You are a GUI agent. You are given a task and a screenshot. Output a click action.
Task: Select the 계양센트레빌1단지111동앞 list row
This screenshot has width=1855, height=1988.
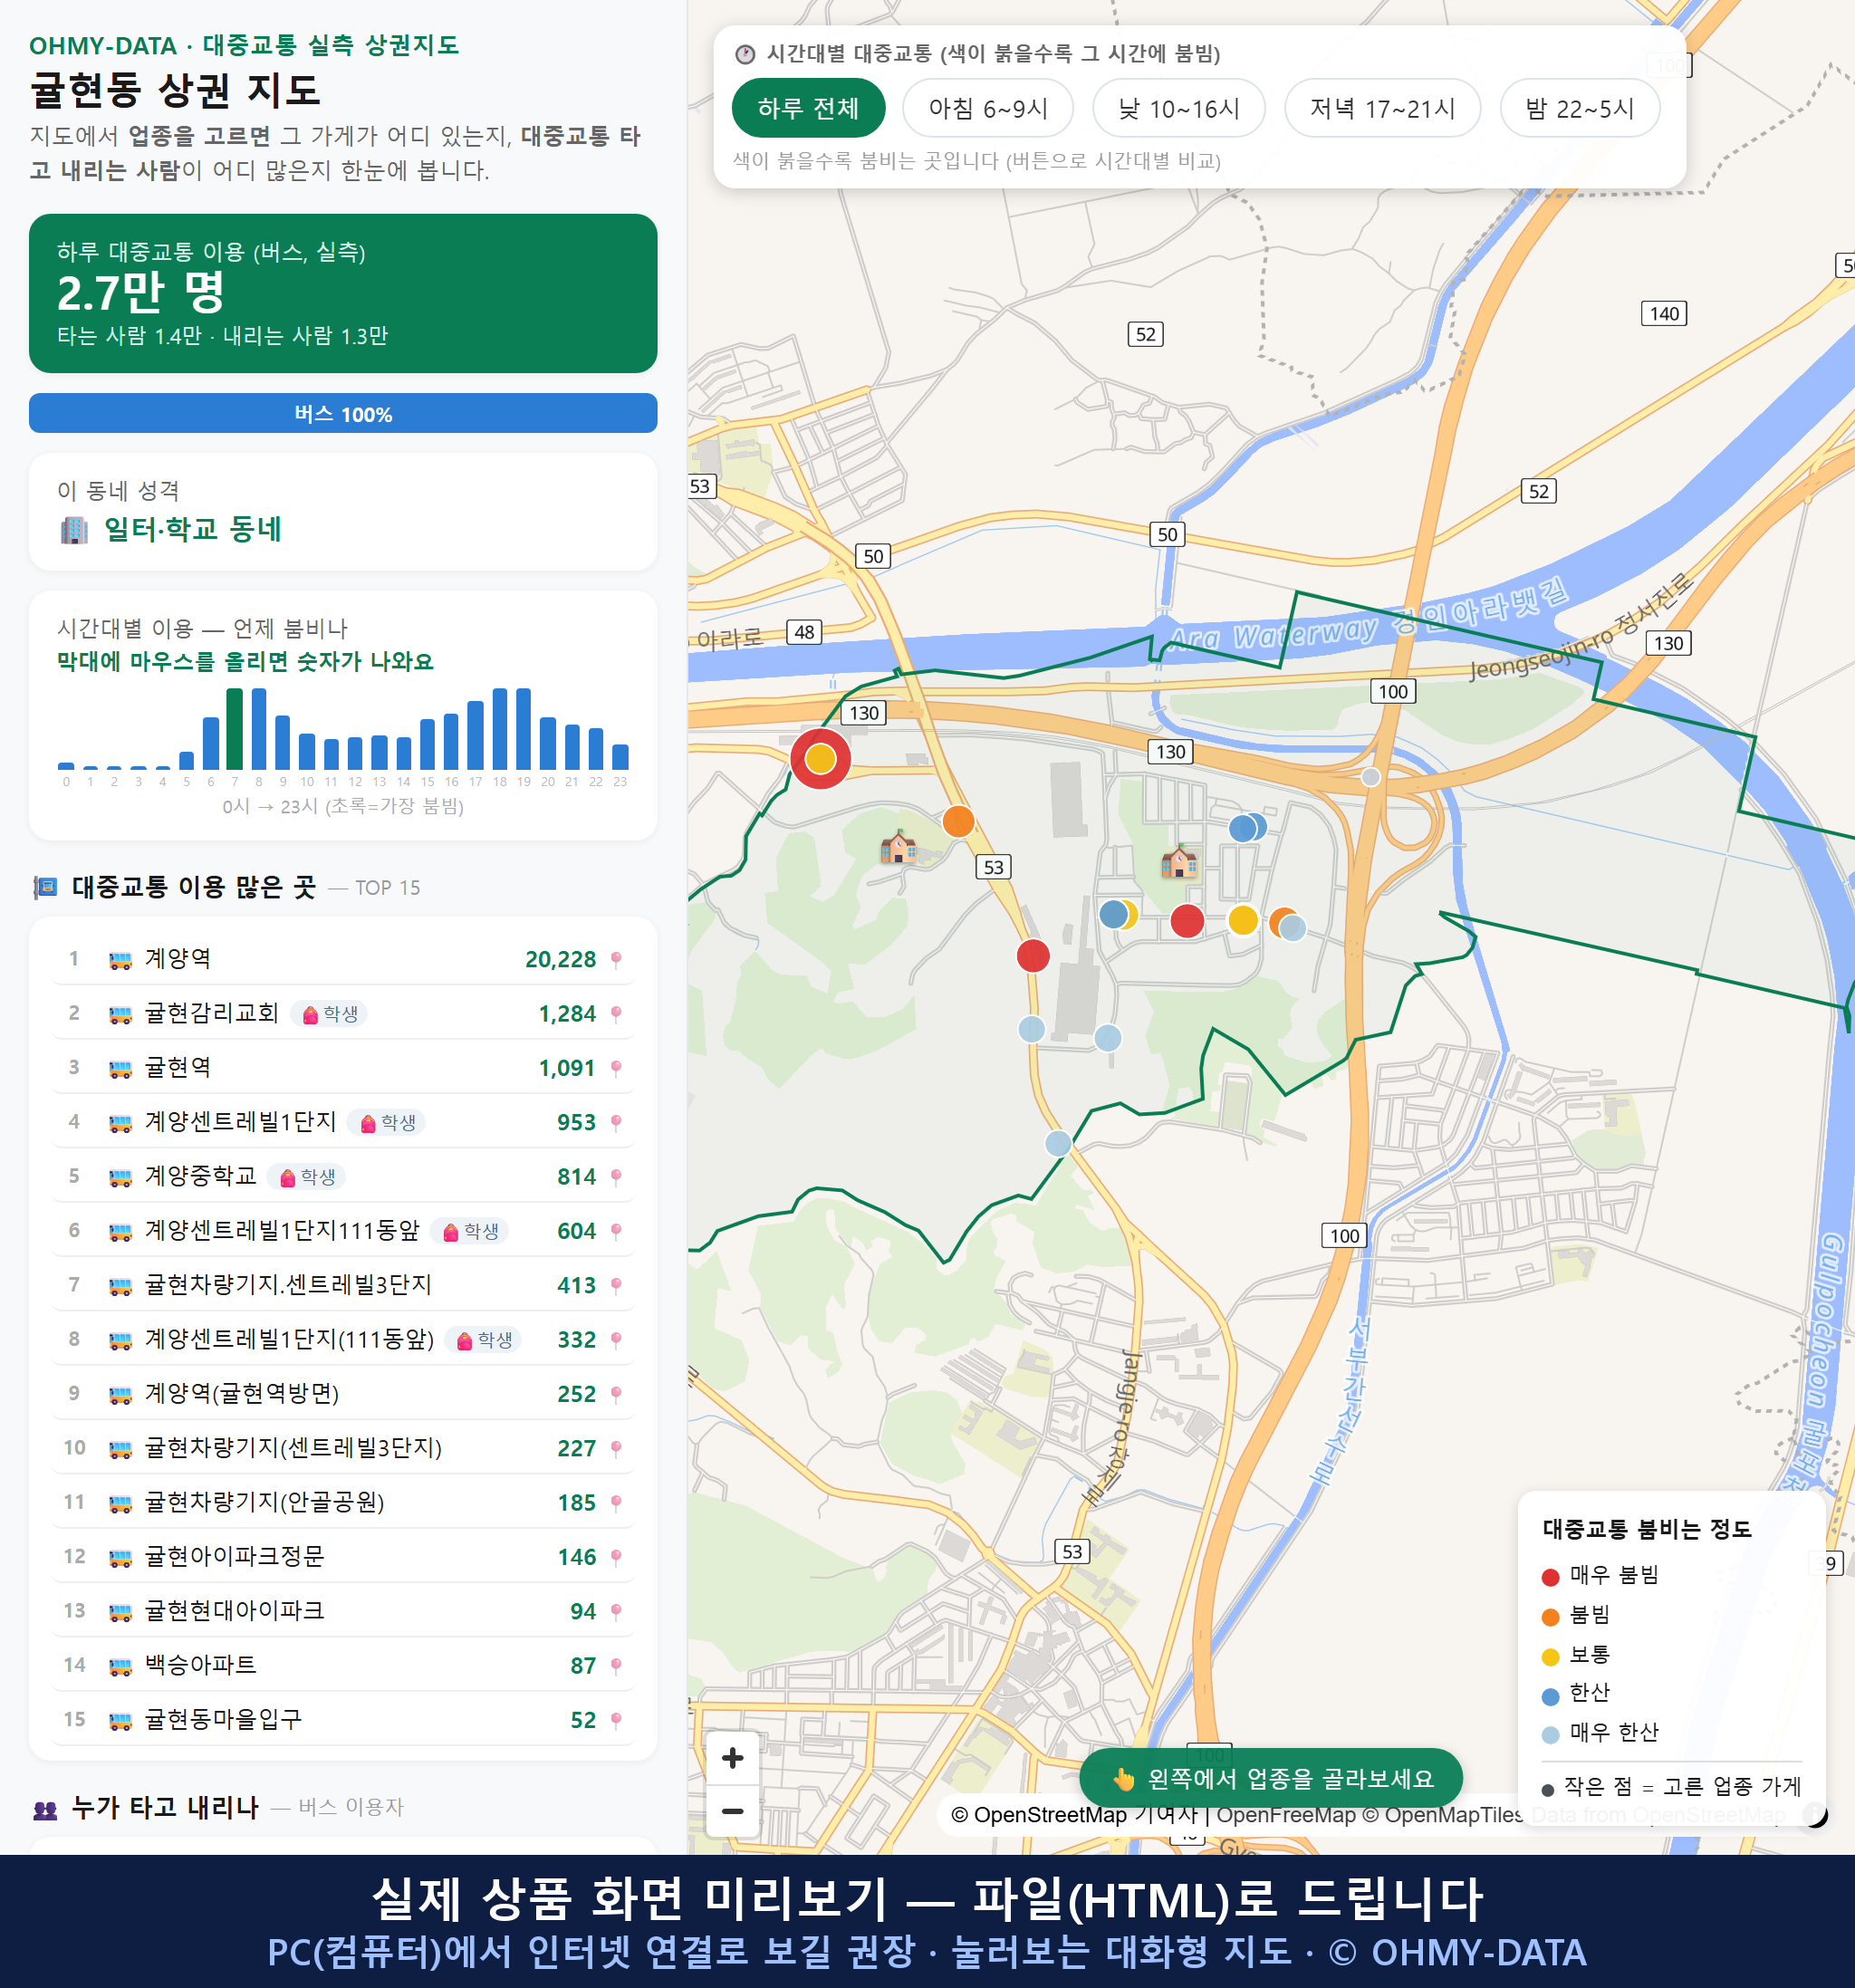[343, 1231]
